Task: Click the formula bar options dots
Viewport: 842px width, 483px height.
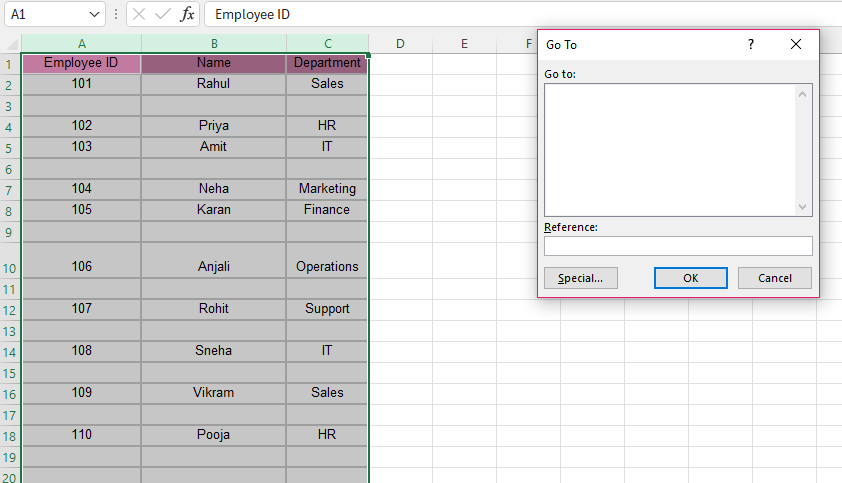Action: point(116,15)
